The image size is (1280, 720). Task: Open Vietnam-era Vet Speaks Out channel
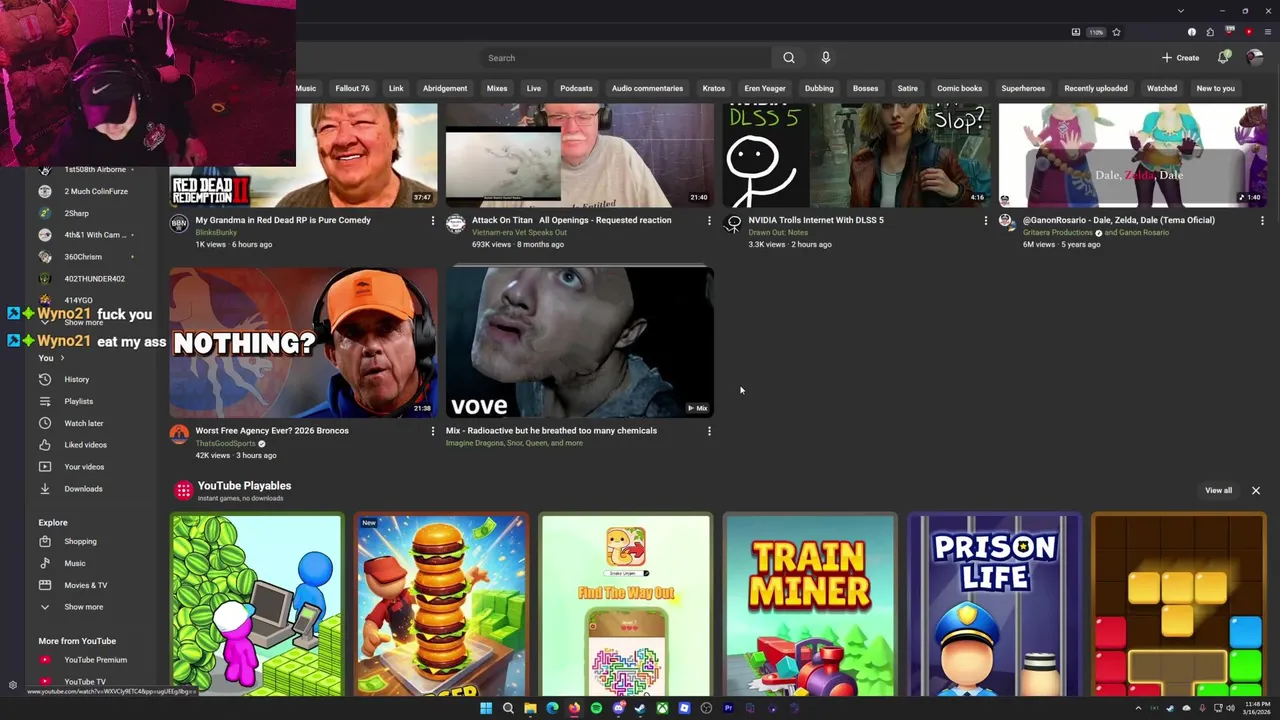(x=519, y=232)
